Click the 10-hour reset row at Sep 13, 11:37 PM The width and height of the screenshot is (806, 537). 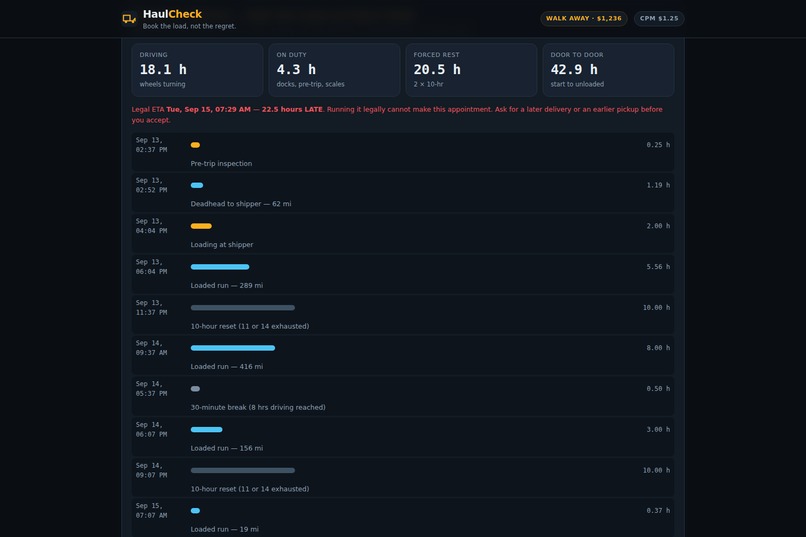(x=403, y=314)
